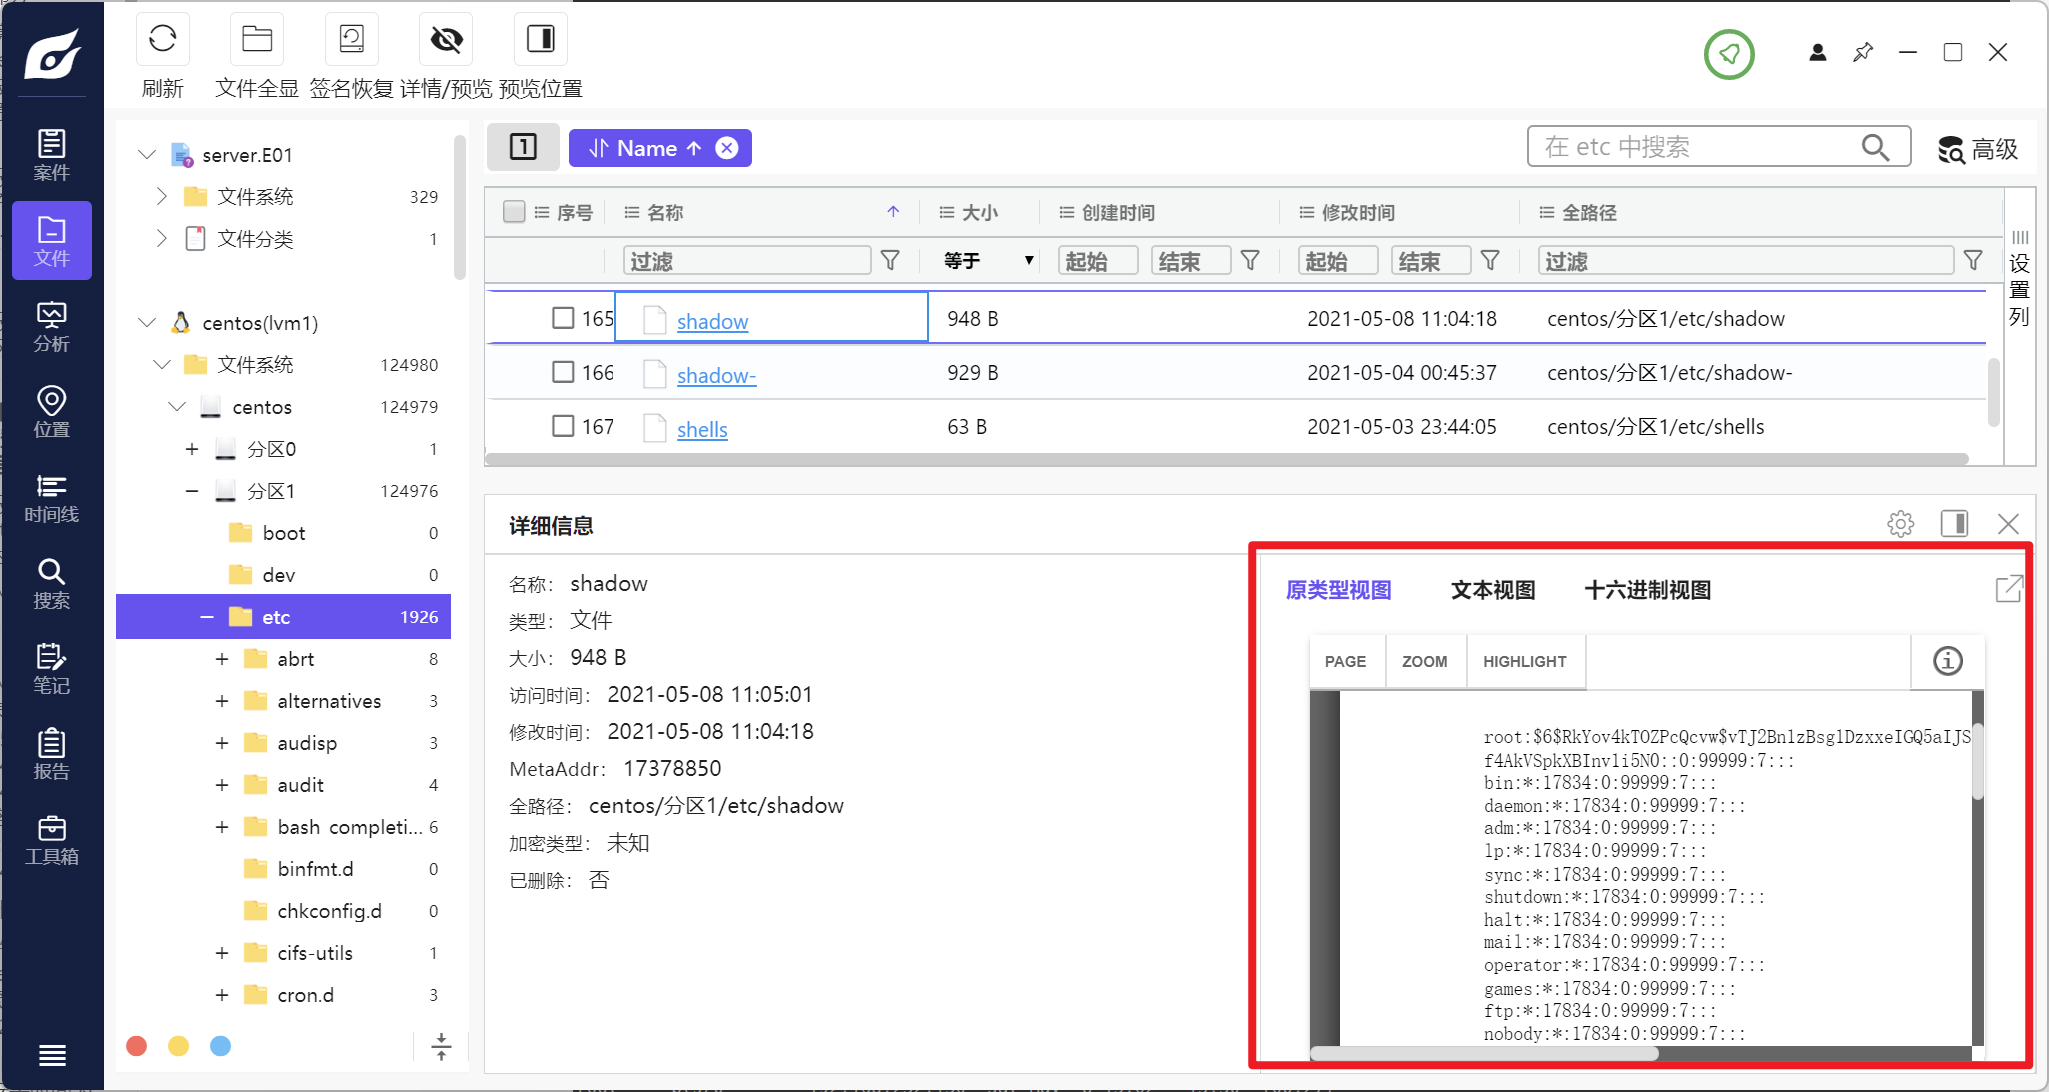Open the ZOOM viewer menu
Screen dimensions: 2049x1092
(x=1425, y=662)
